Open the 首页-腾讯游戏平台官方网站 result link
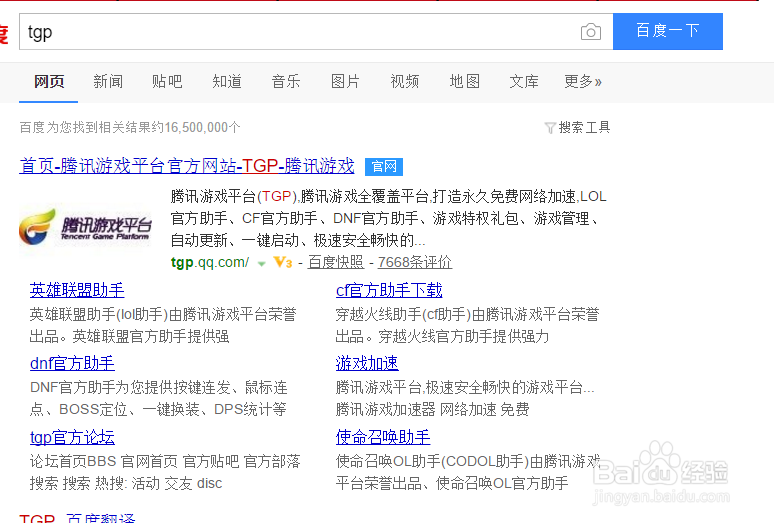The width and height of the screenshot is (774, 523). [187, 166]
